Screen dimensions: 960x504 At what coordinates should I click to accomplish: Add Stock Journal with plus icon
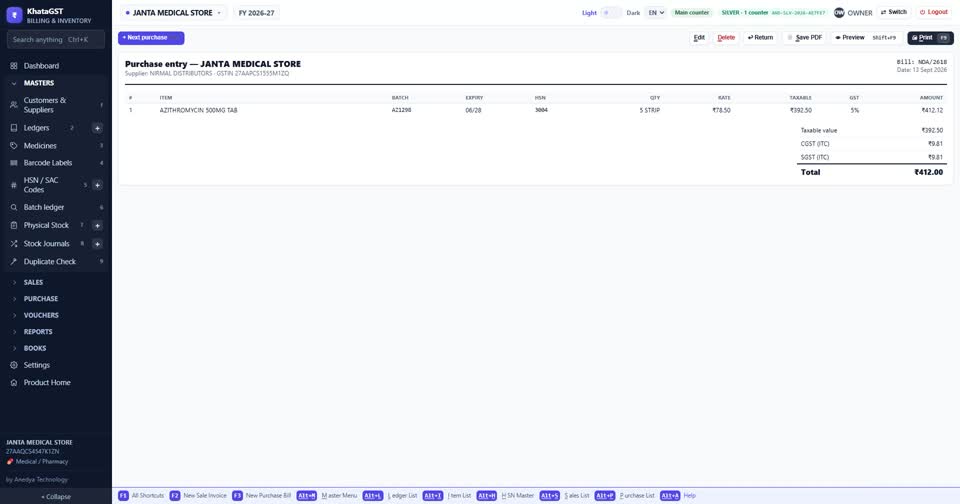point(97,244)
